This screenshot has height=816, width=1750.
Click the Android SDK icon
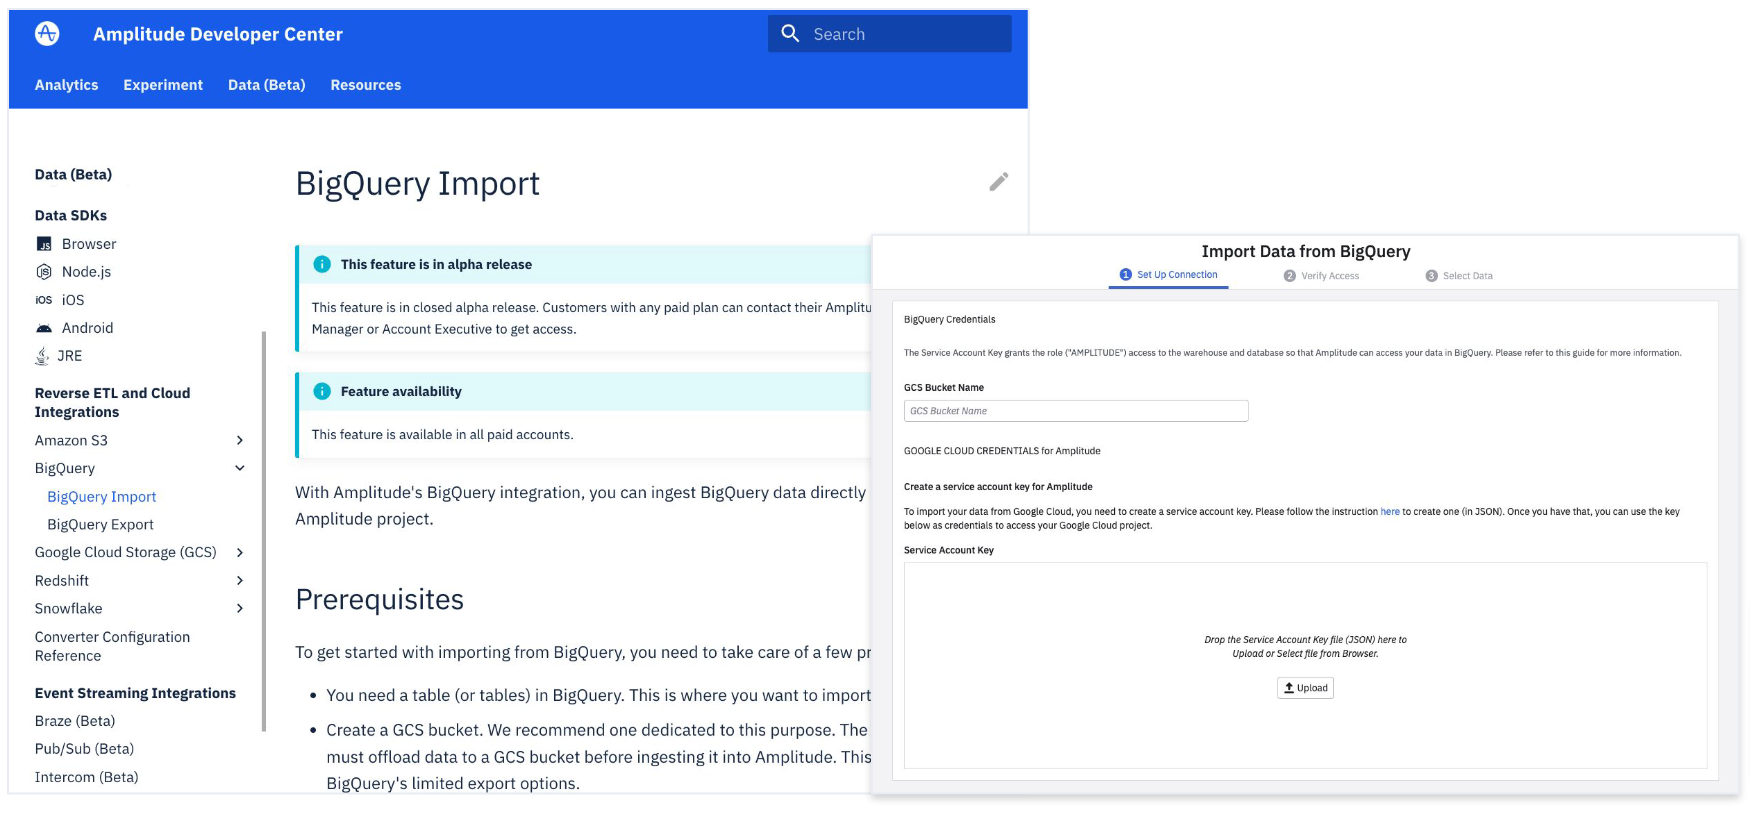tap(44, 328)
